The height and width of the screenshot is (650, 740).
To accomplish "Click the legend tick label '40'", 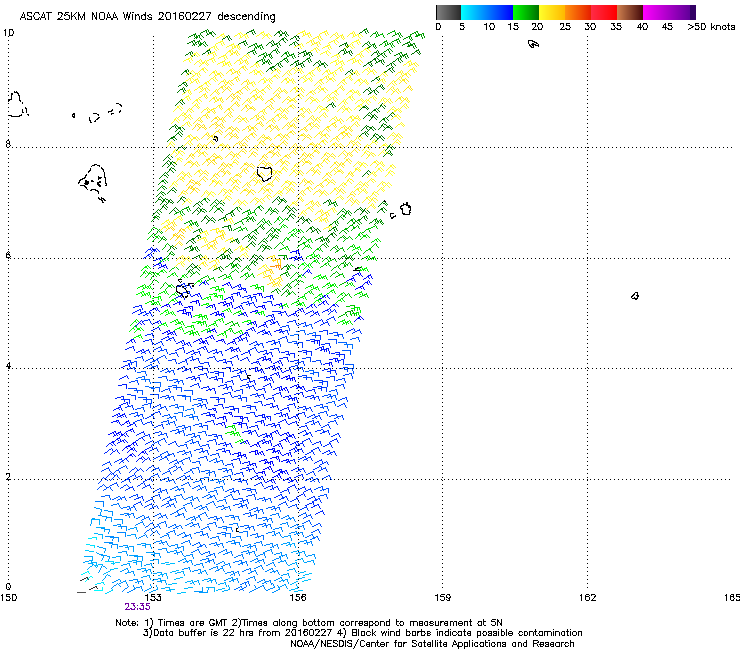I will pyautogui.click(x=642, y=27).
